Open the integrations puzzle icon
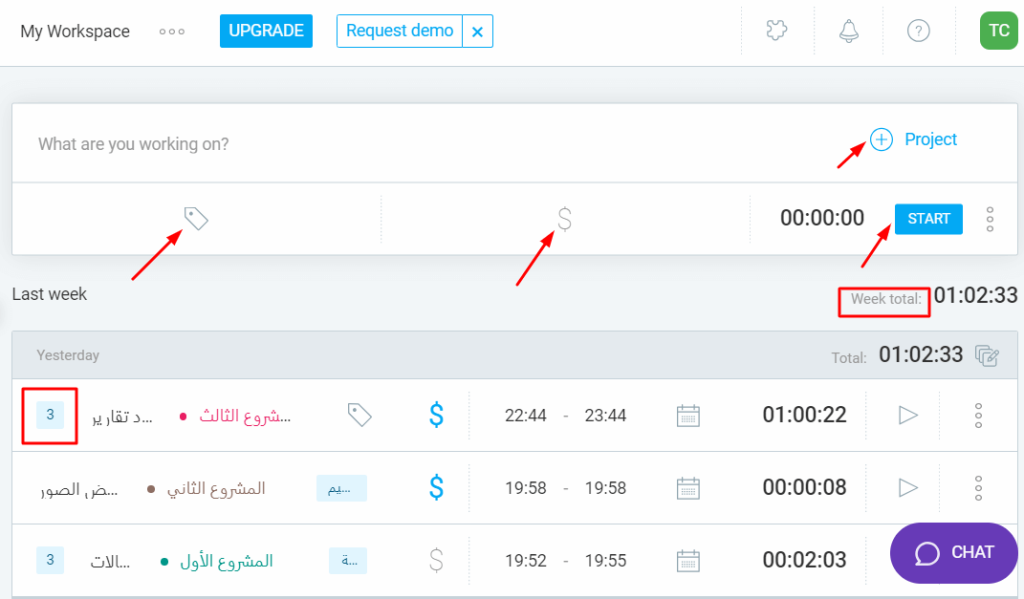Viewport: 1024px width, 599px height. [777, 31]
